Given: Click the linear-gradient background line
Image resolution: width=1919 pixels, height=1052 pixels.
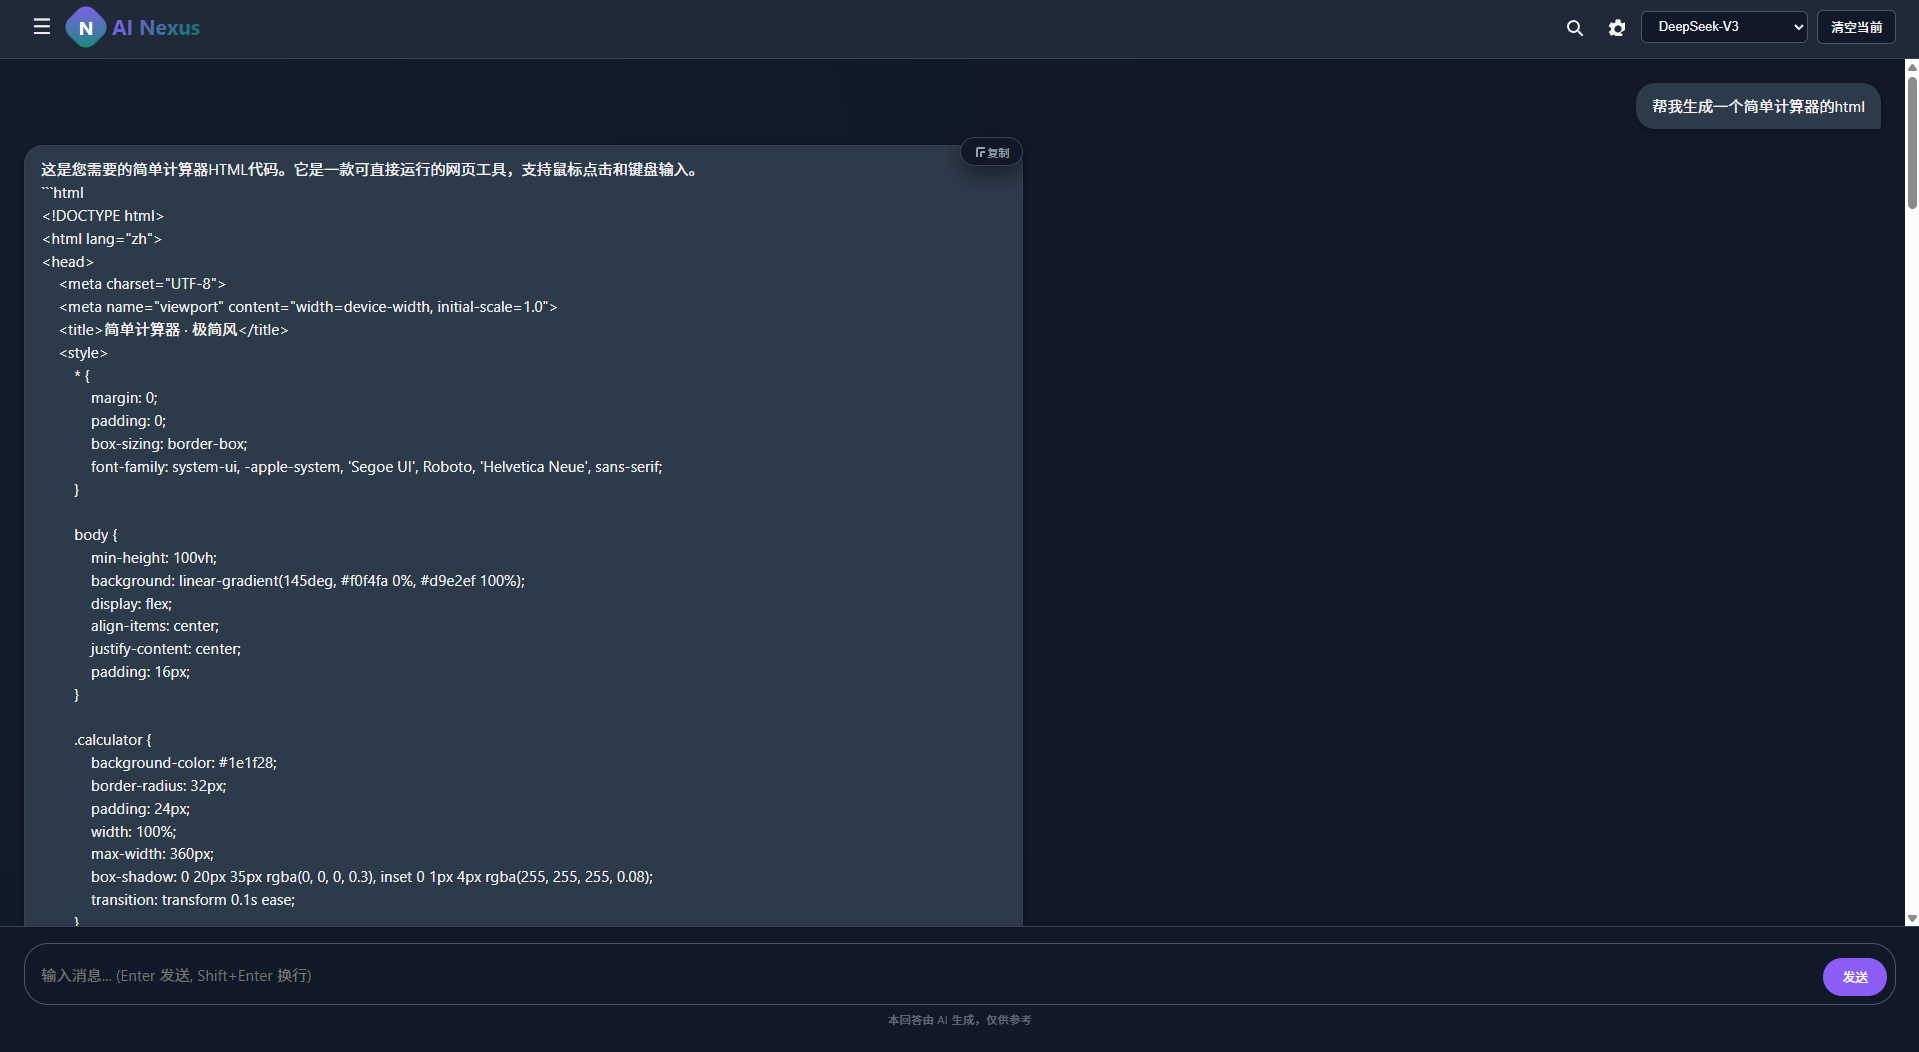Looking at the screenshot, I should click(x=308, y=581).
